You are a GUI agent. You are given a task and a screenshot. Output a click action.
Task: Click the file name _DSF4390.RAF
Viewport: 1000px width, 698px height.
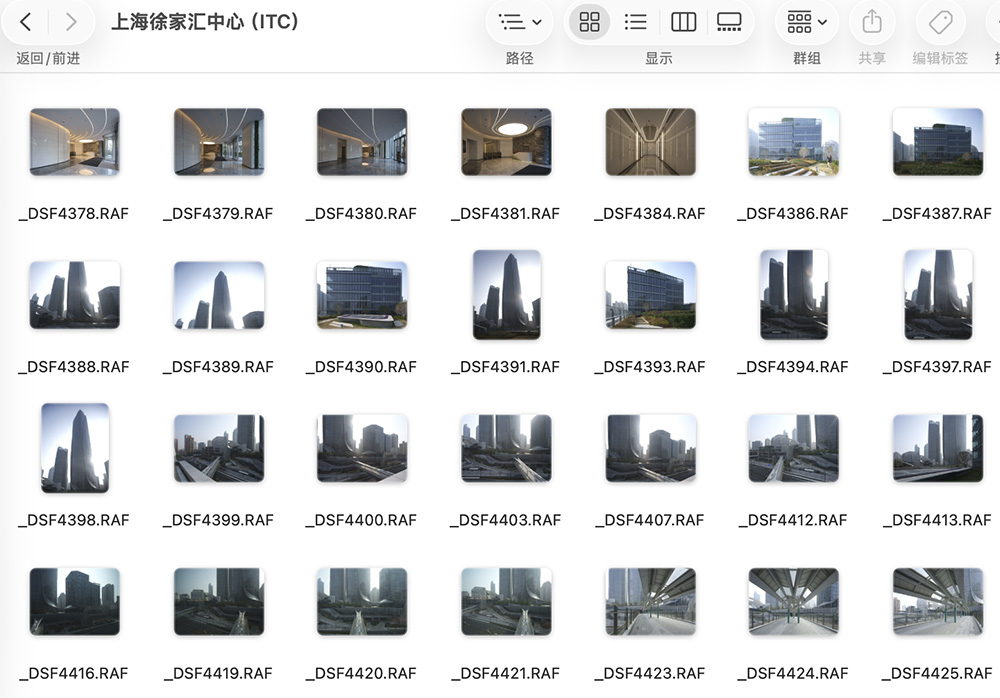pos(362,367)
